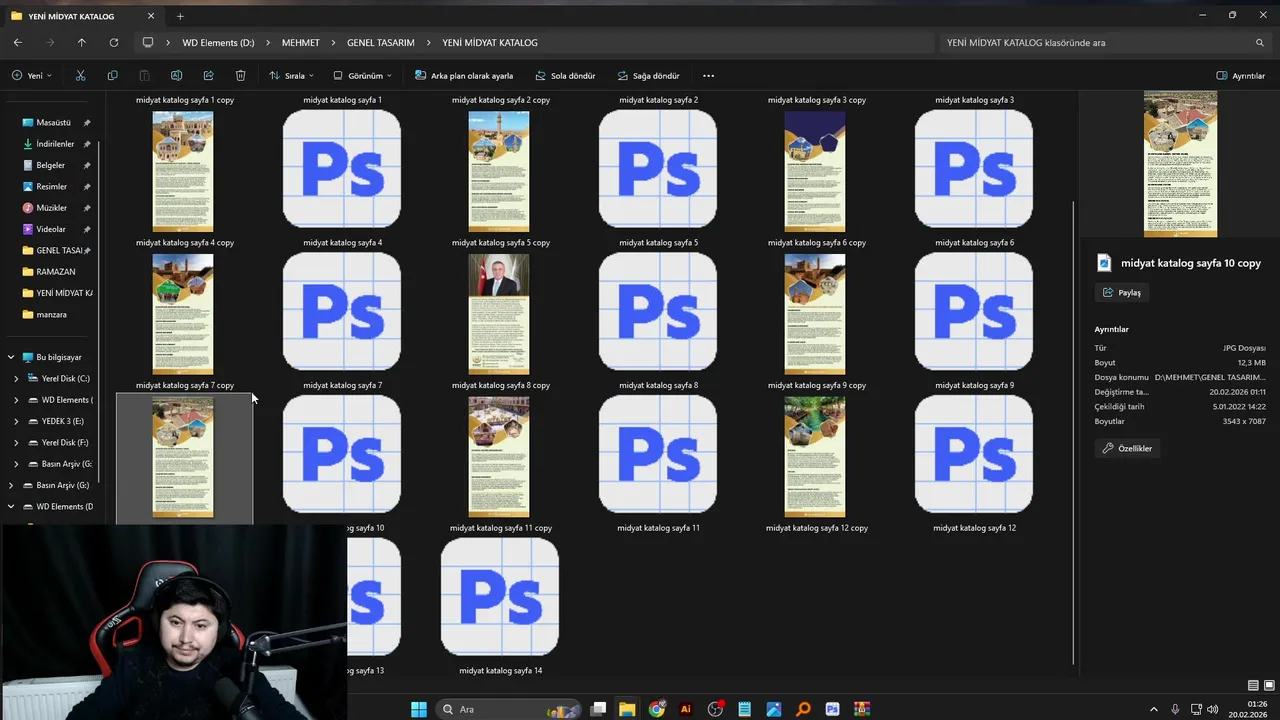Image resolution: width=1280 pixels, height=720 pixels.
Task: Click the volume speaker tray icon
Action: click(1213, 709)
